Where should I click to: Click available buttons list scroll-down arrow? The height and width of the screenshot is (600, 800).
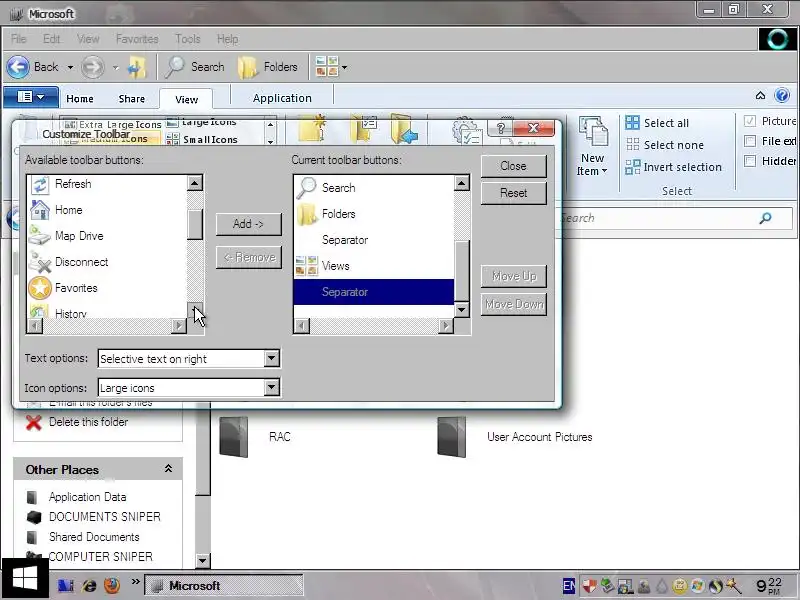(x=195, y=309)
